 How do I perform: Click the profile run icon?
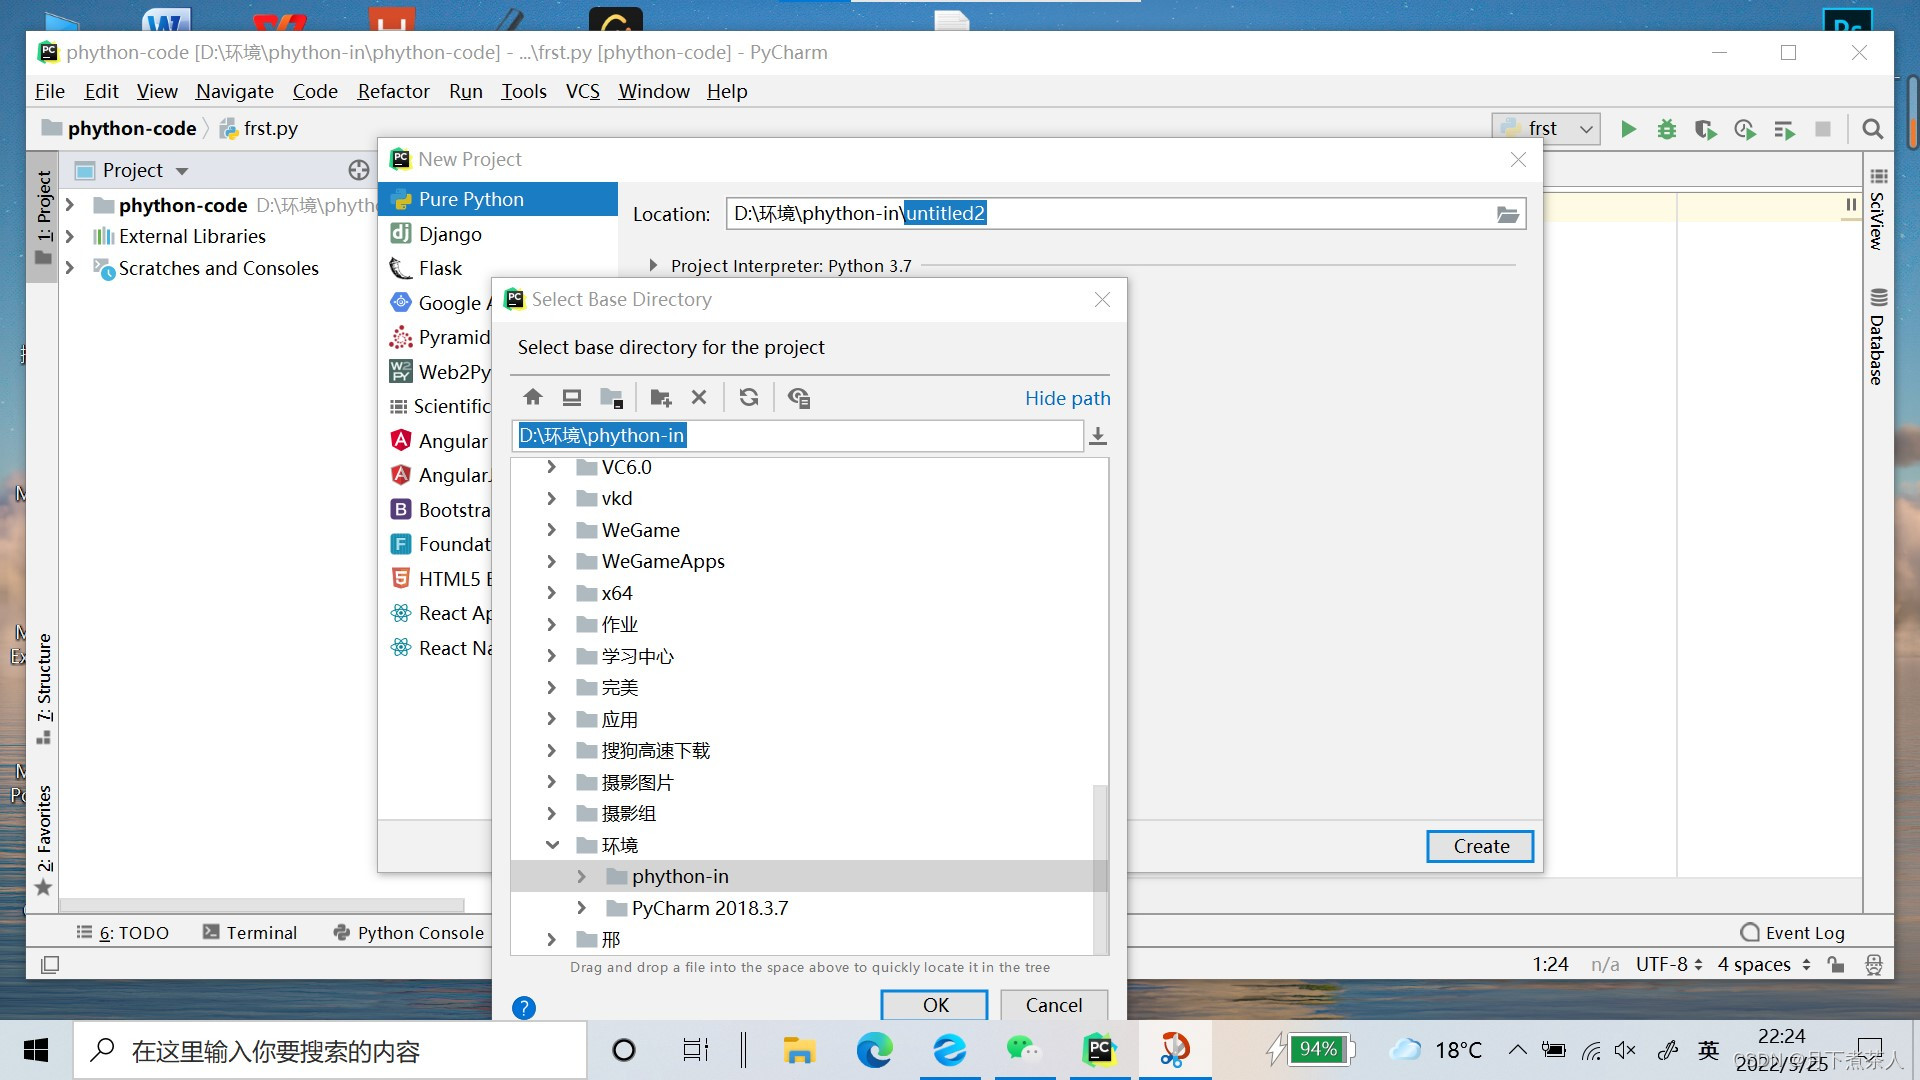click(x=1745, y=129)
